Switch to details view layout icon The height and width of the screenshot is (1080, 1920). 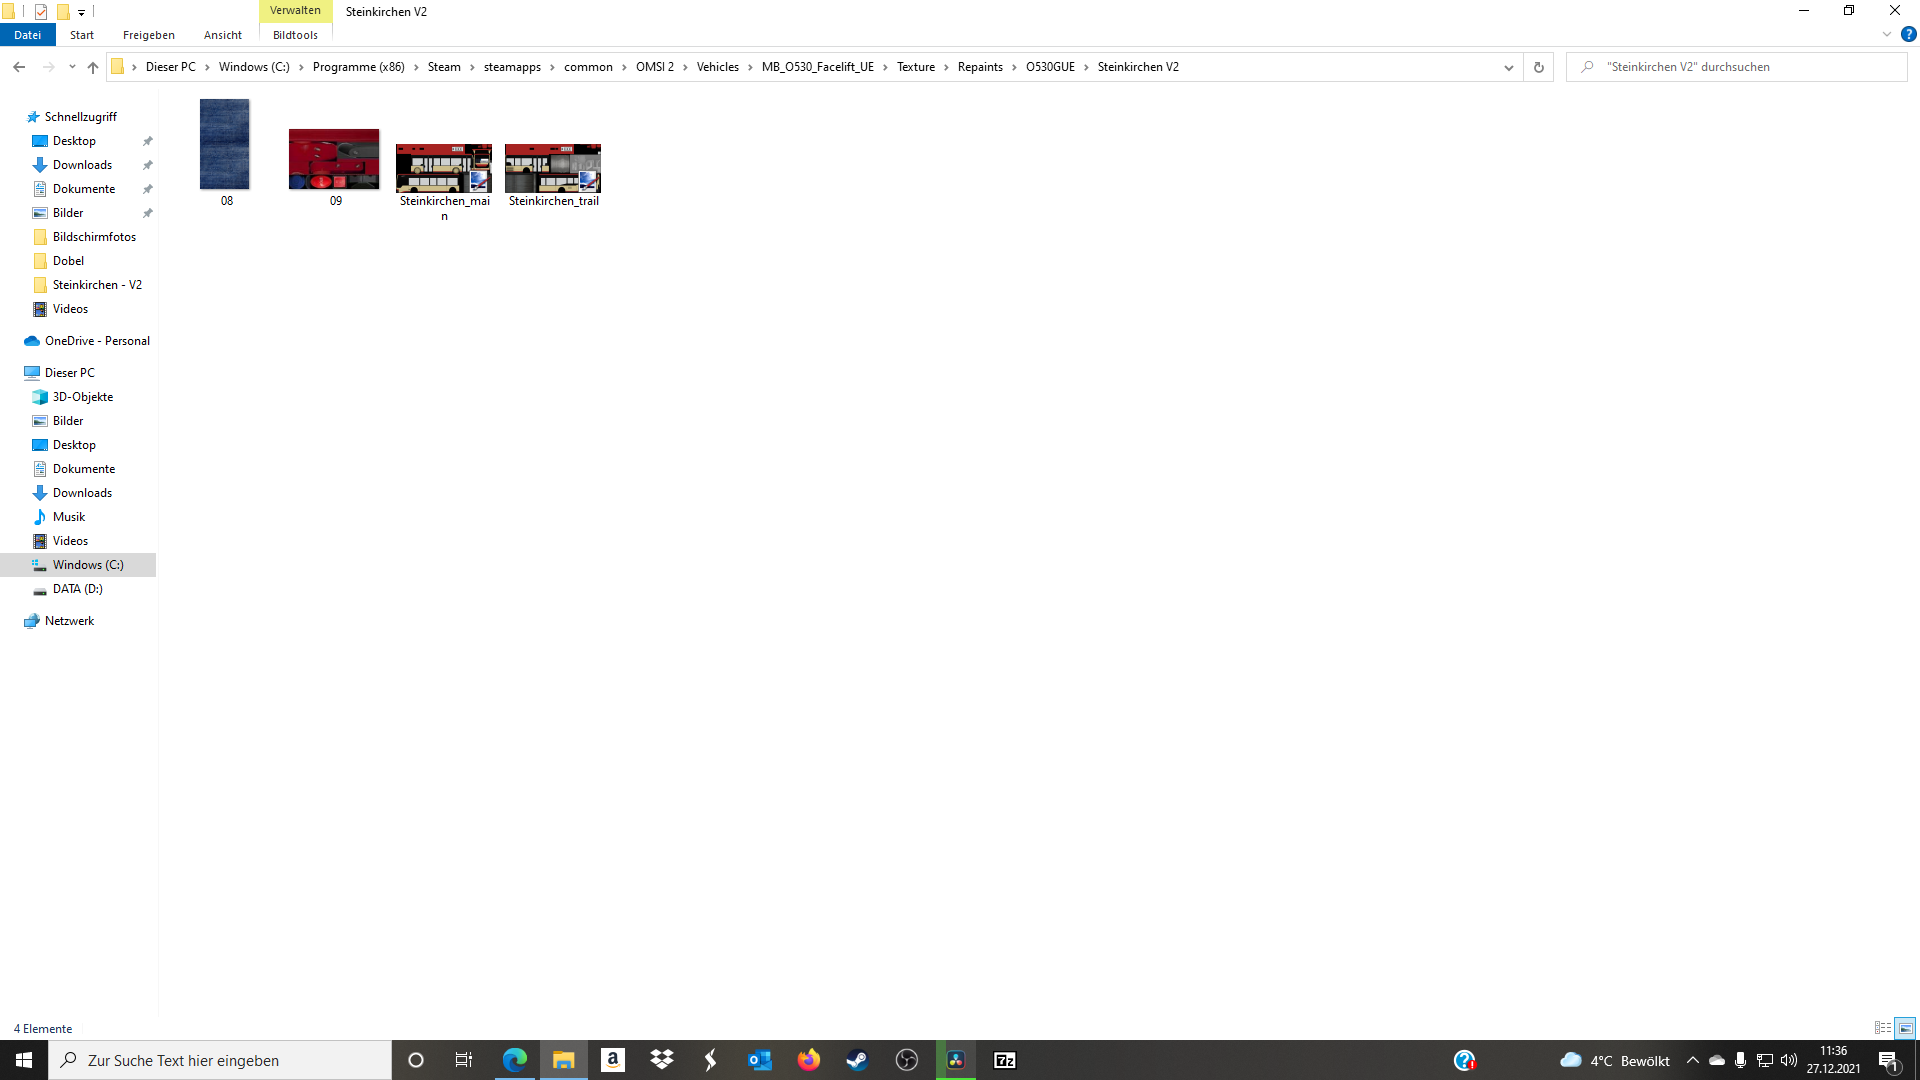click(x=1882, y=1028)
